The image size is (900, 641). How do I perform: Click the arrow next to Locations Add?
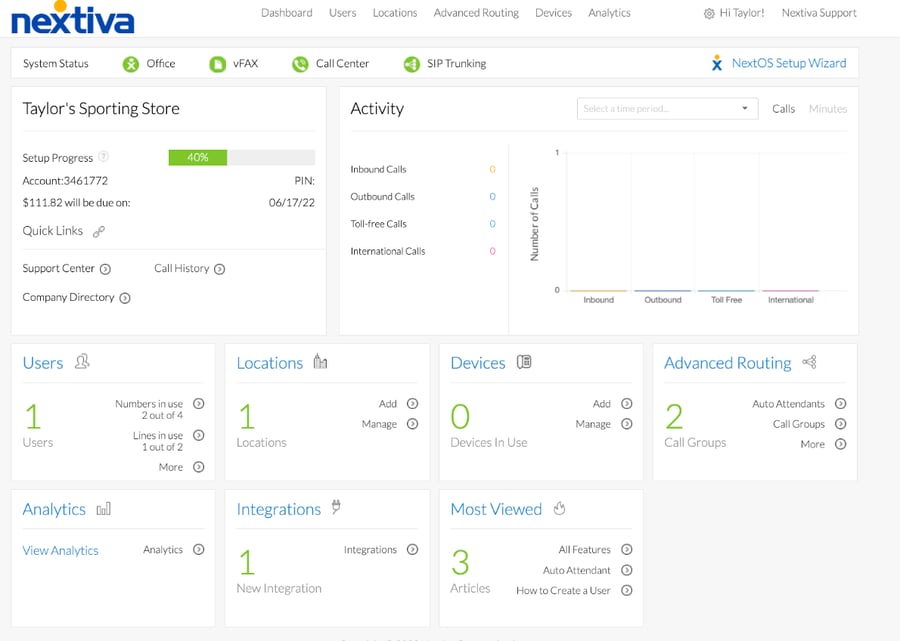tap(412, 403)
